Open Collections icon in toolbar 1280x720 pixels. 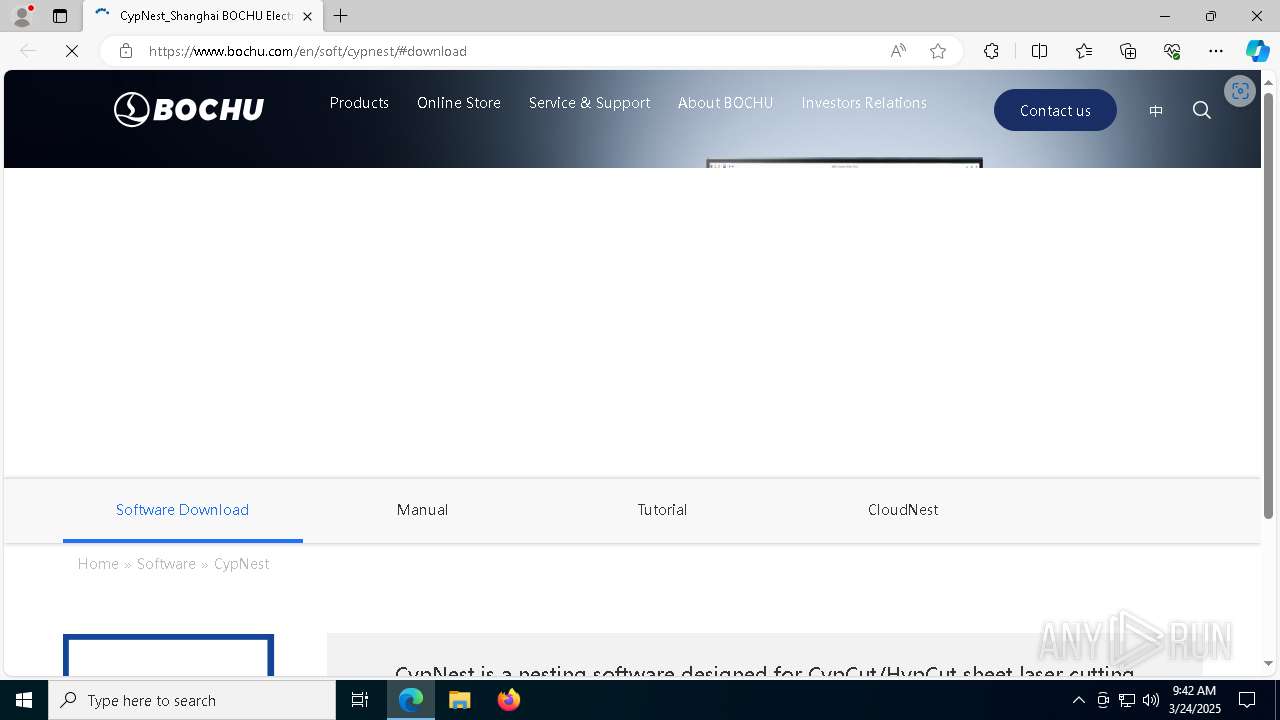point(1128,51)
